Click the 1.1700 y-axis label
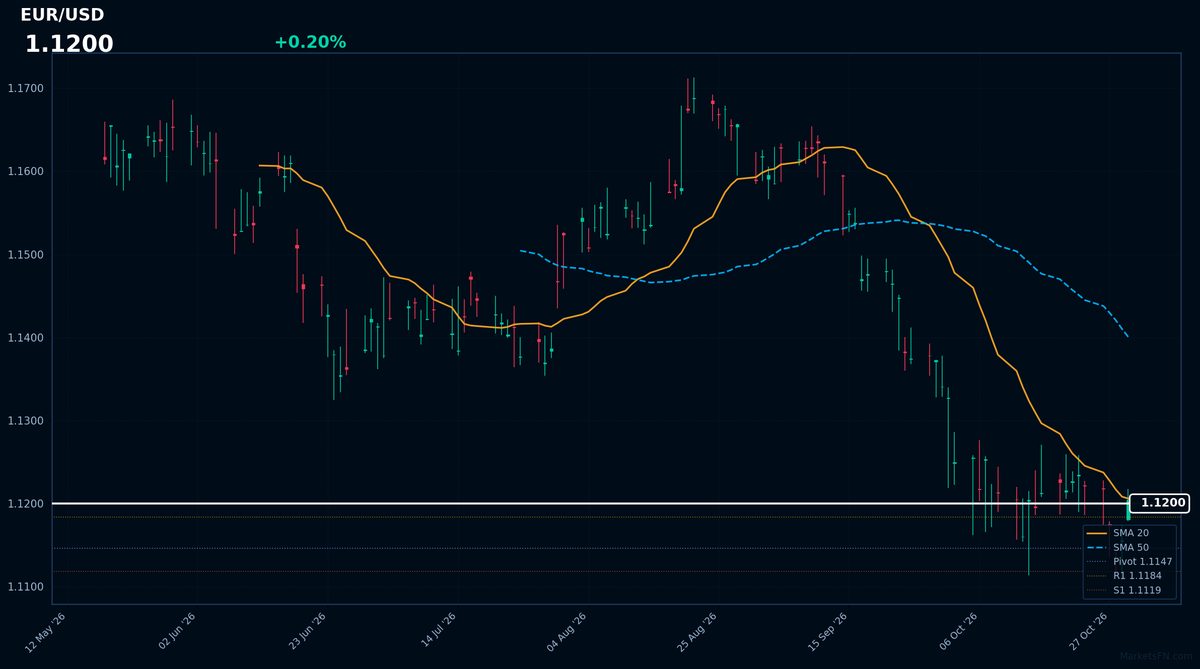The width and height of the screenshot is (1200, 669). coord(24,89)
